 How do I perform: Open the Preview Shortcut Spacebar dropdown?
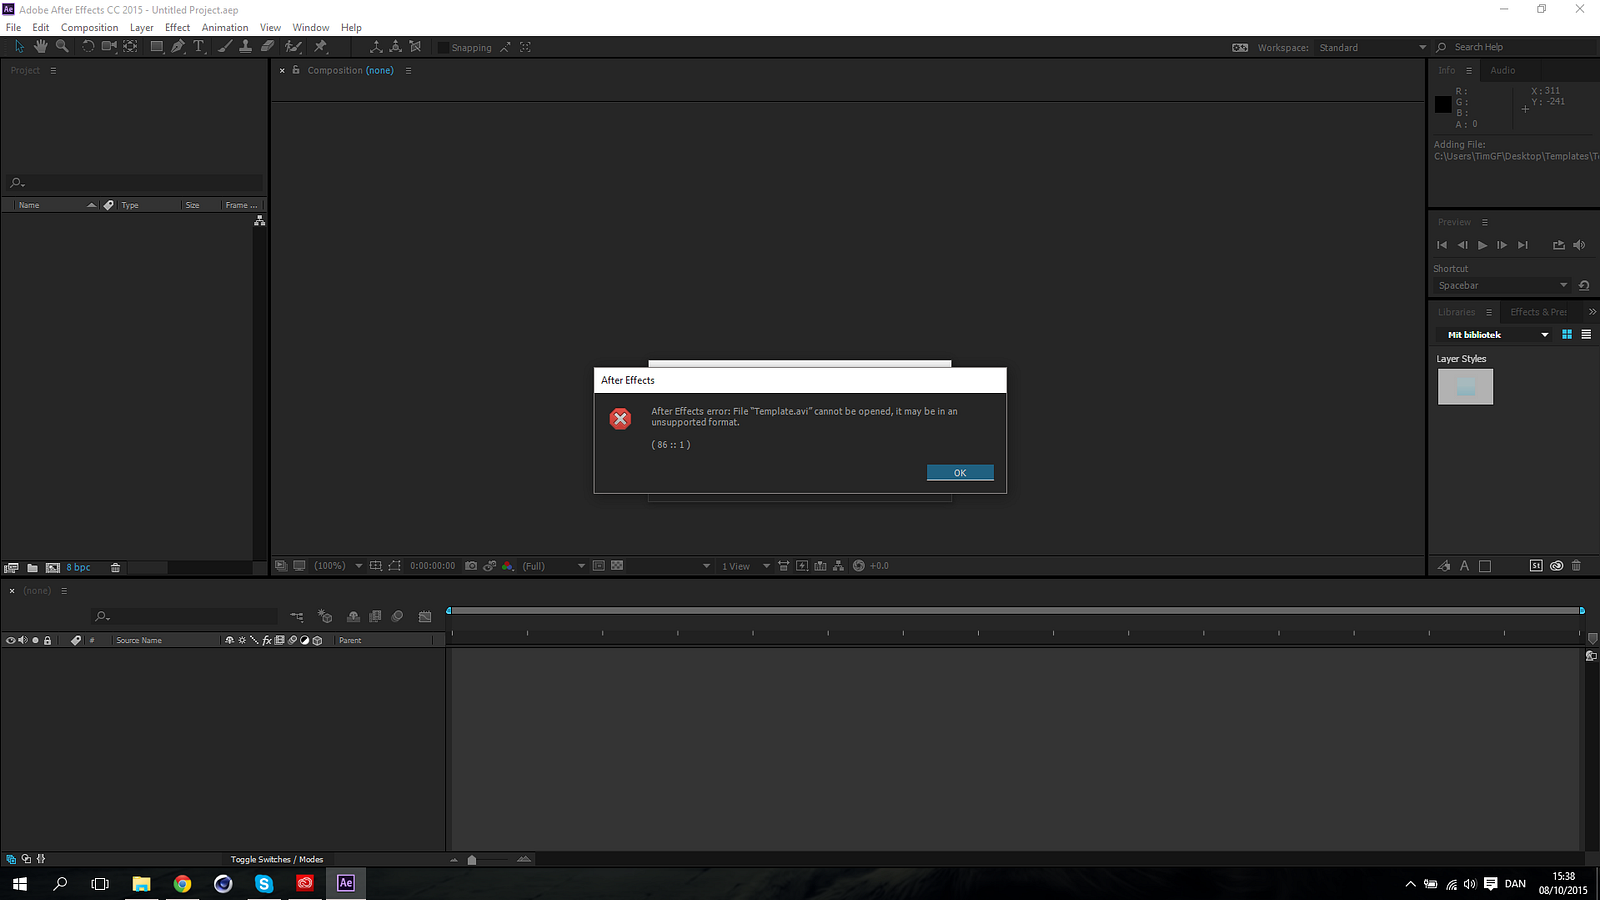(x=1502, y=286)
